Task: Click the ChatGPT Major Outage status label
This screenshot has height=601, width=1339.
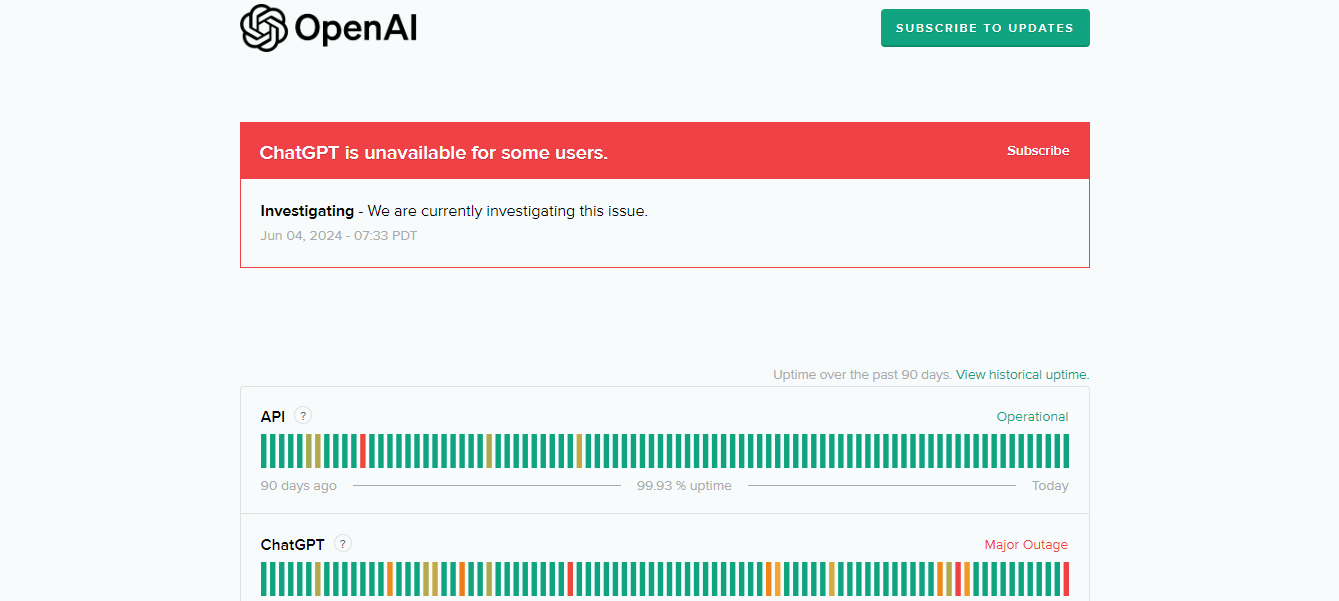Action: click(x=1026, y=545)
